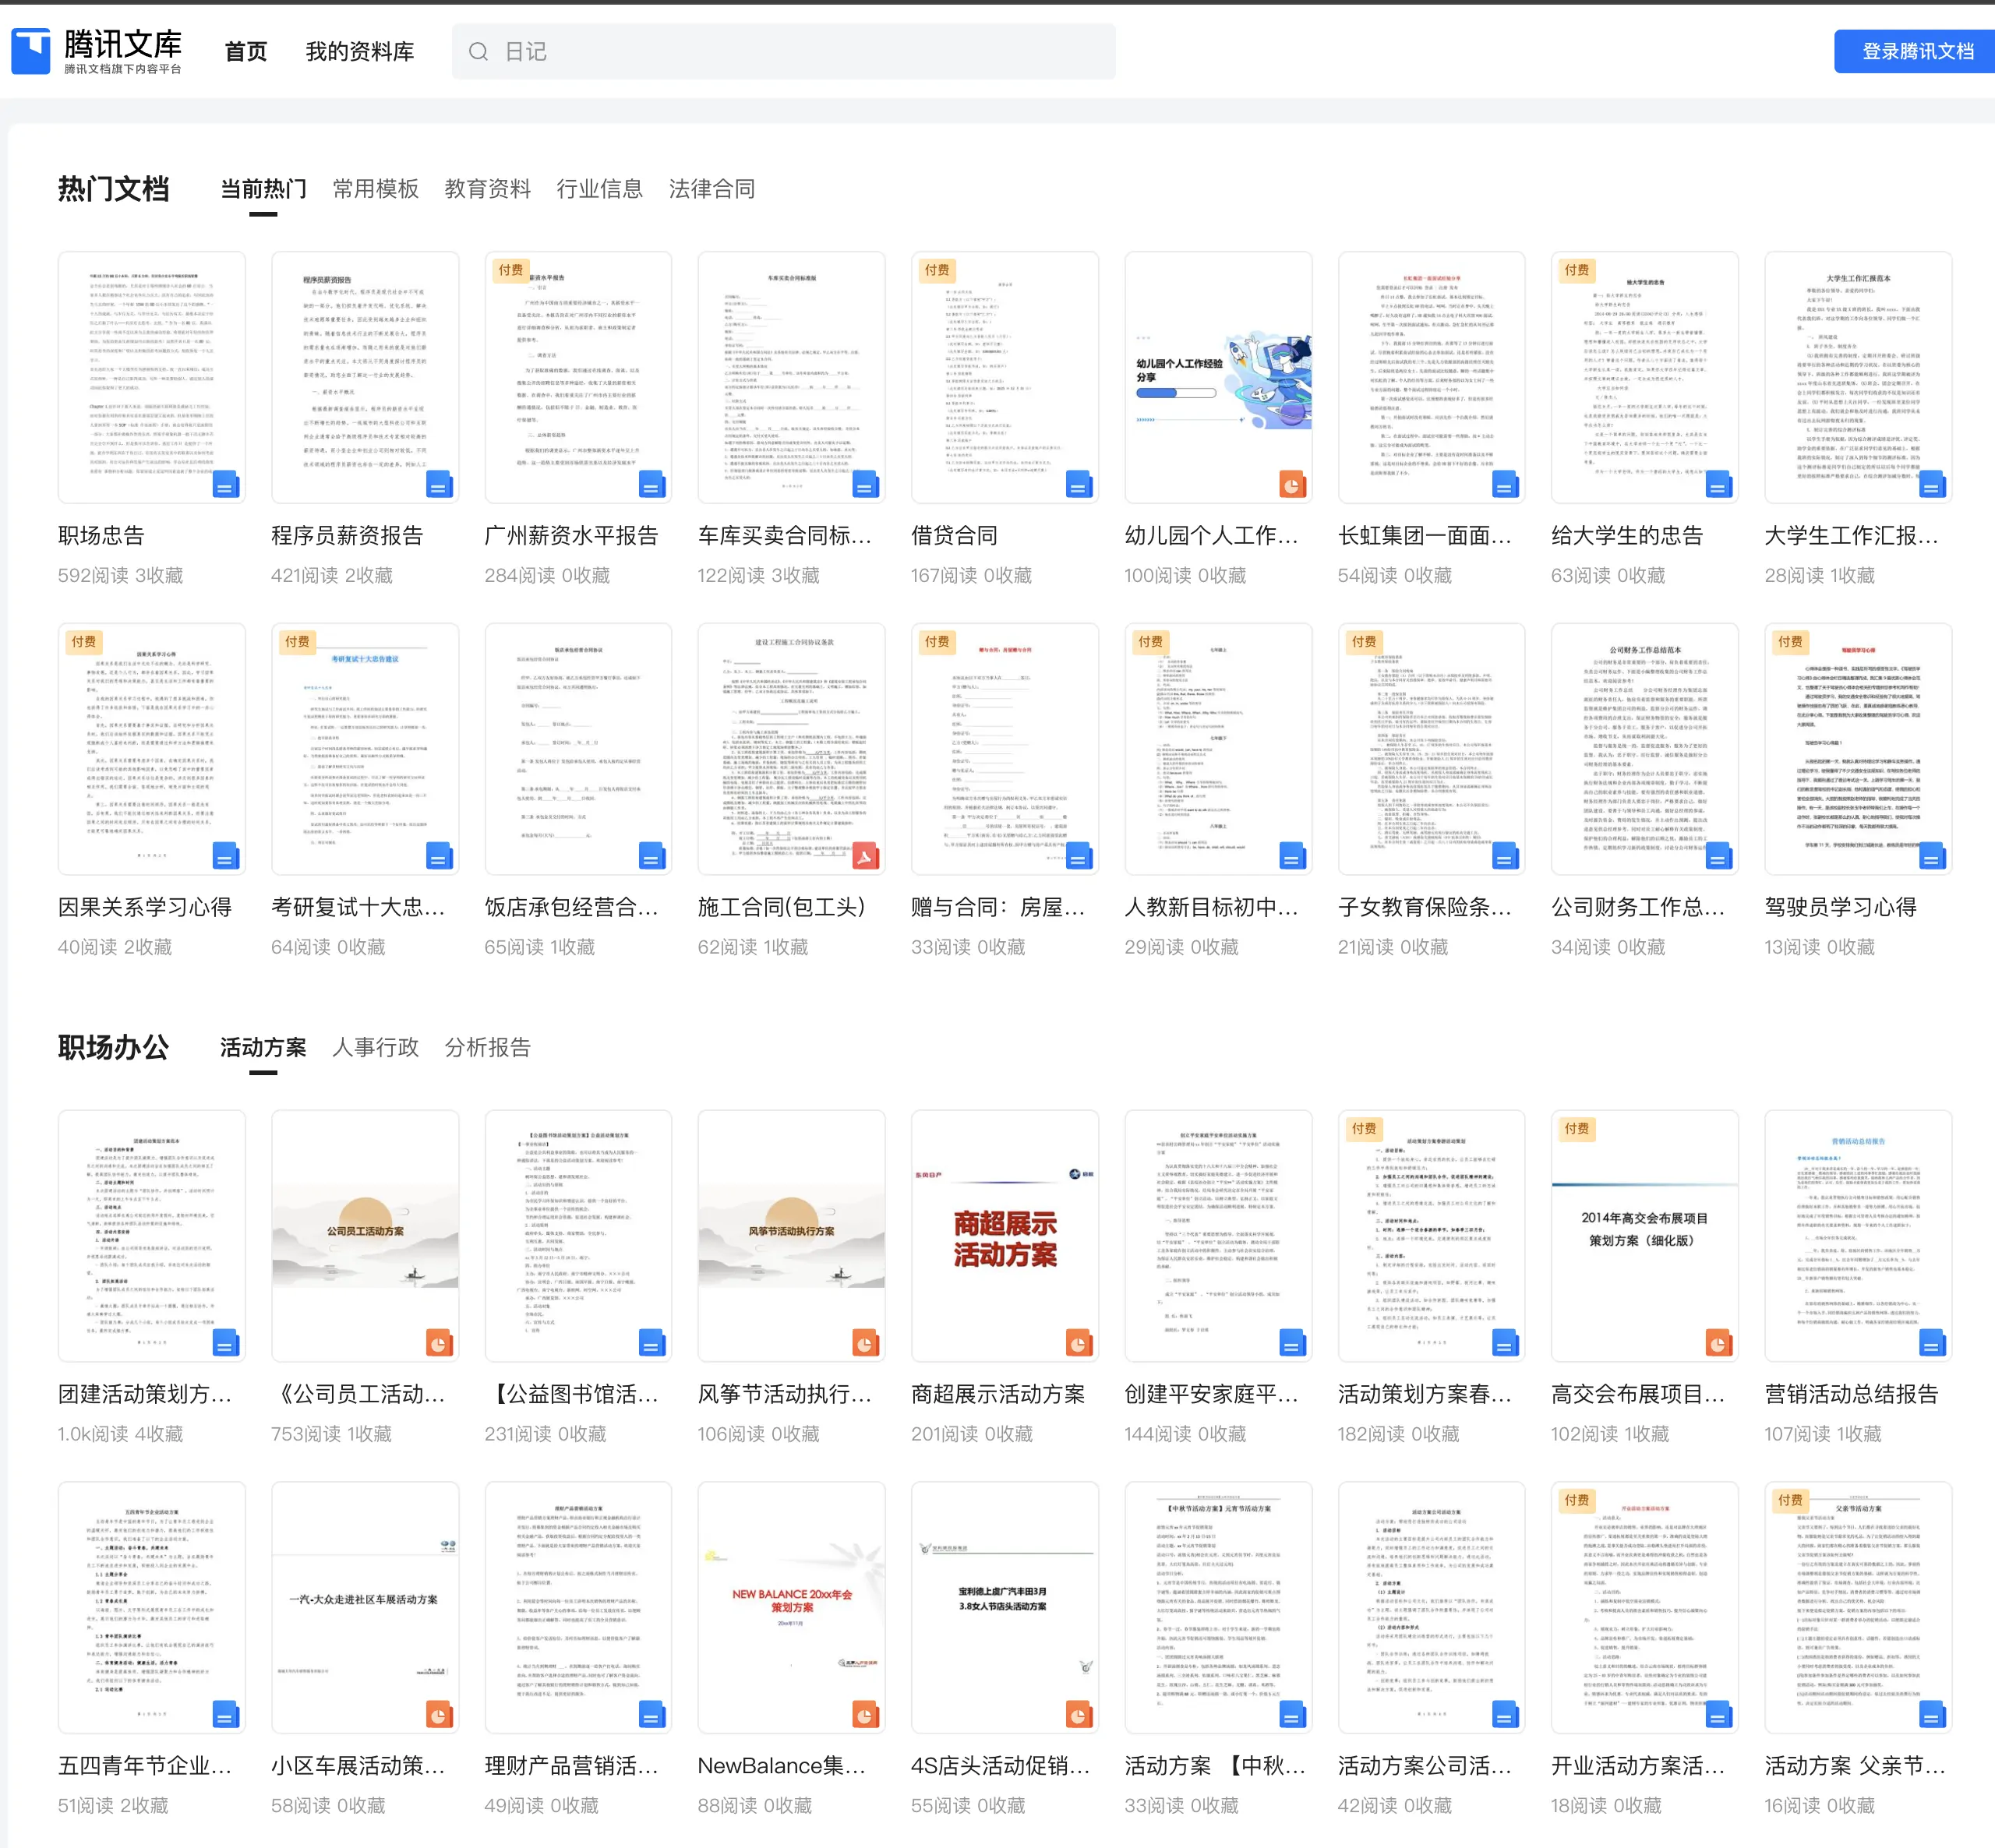Click slides icon on NewBalance集 card

click(x=866, y=1715)
